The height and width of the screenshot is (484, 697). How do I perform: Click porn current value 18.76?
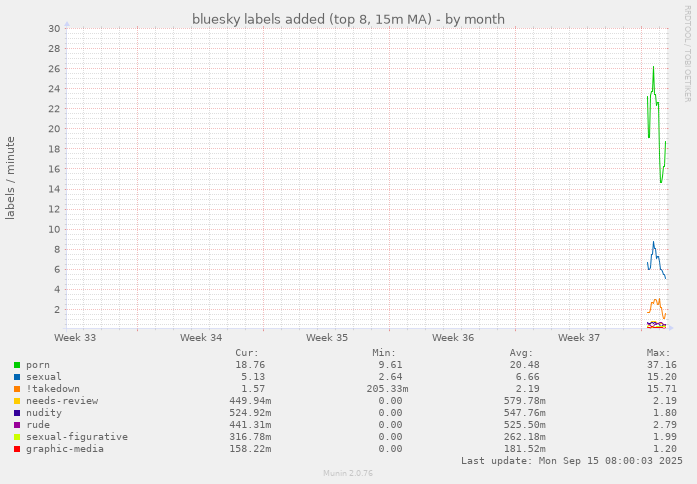pos(250,365)
